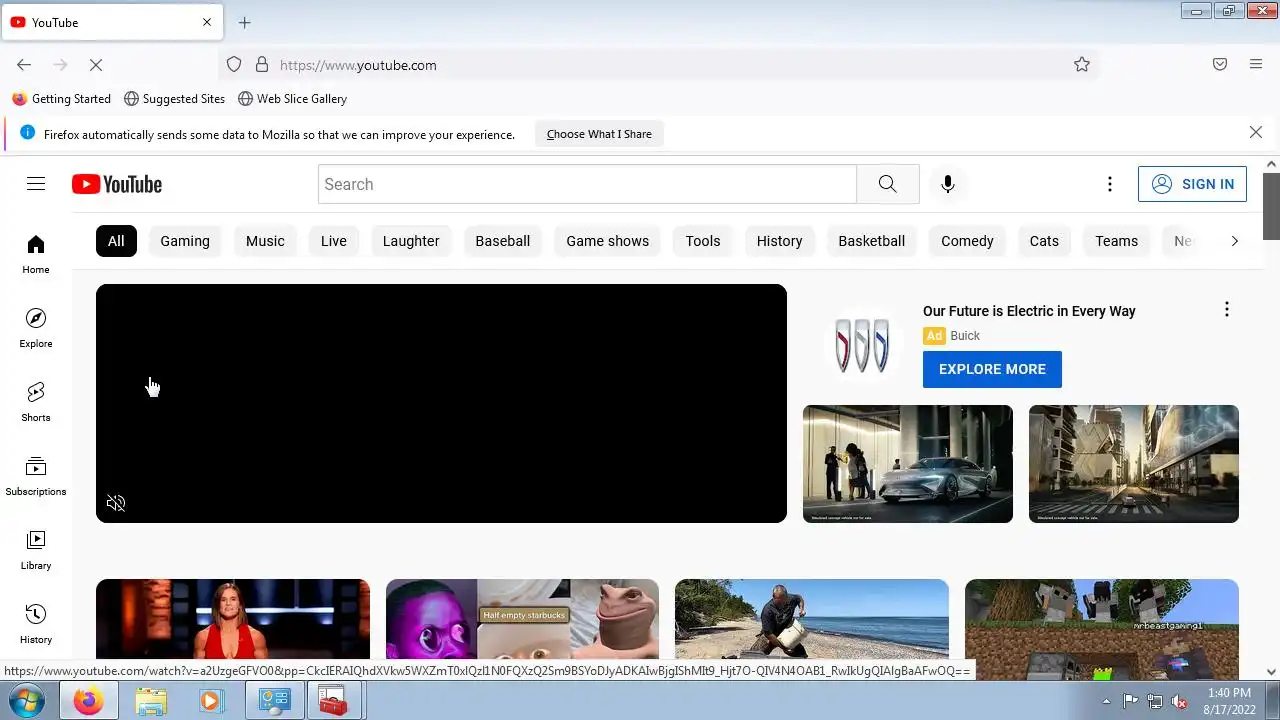Screen dimensions: 1280x720
Task: Click the YouTube logo
Action: (x=117, y=184)
